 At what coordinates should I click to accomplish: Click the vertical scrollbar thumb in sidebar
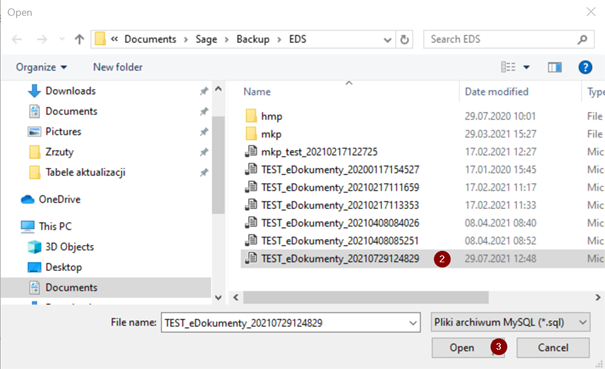coord(218,165)
